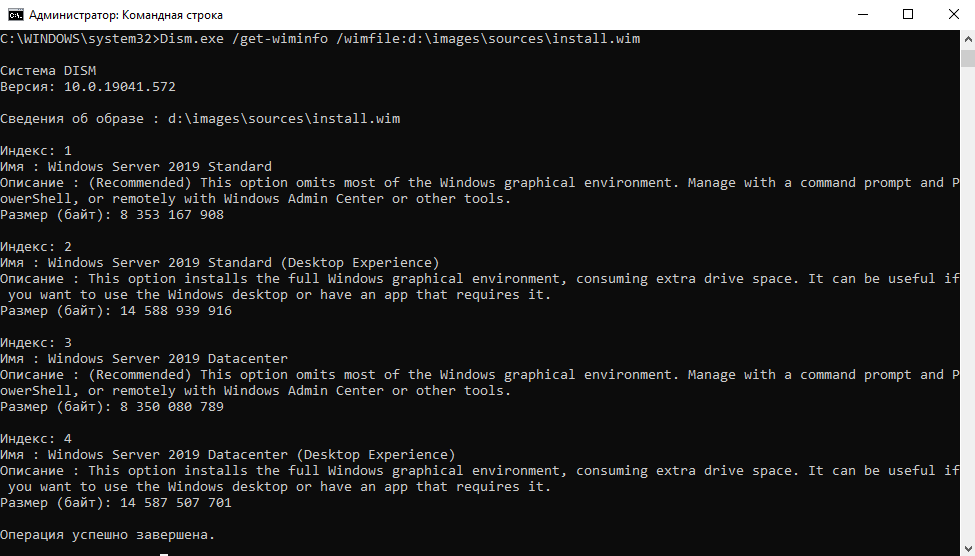
Task: Click the empty scrollbar track below thumb
Action: tap(968, 305)
